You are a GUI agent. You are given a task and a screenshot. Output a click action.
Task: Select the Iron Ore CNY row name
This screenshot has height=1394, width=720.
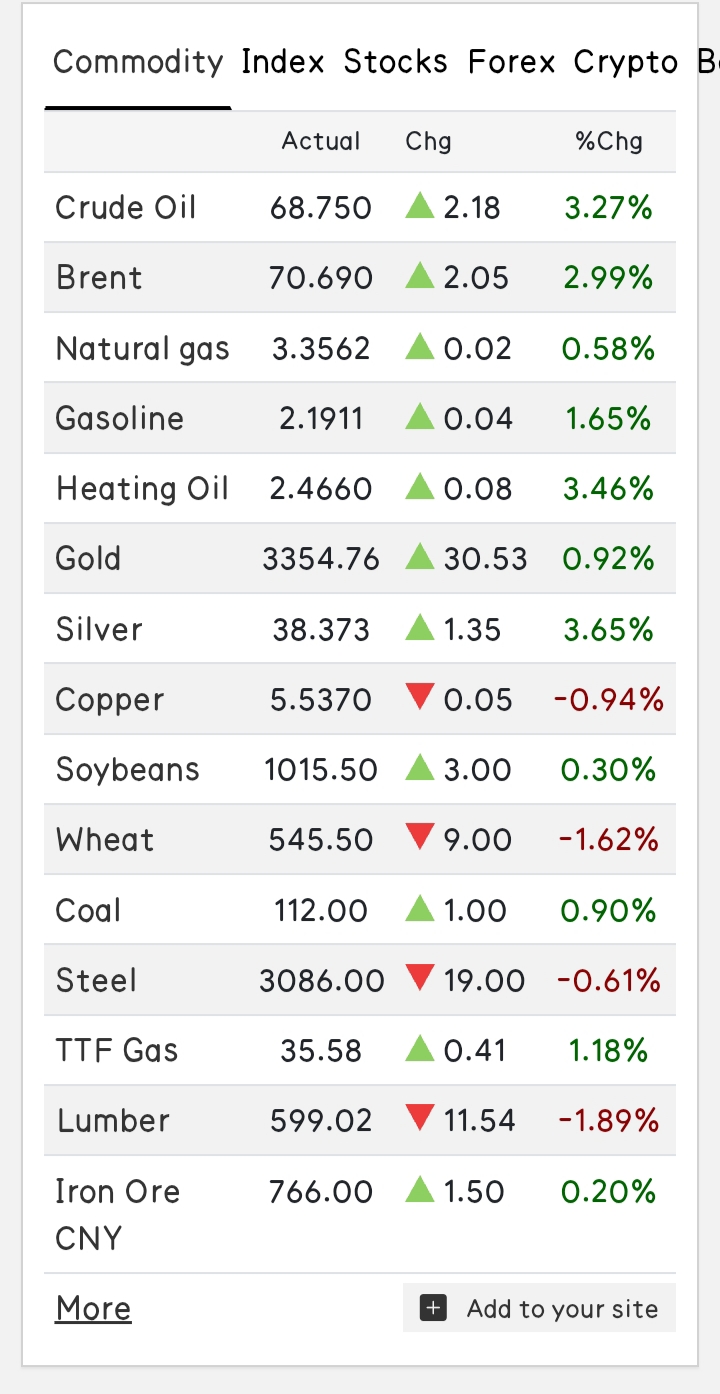coord(117,1214)
